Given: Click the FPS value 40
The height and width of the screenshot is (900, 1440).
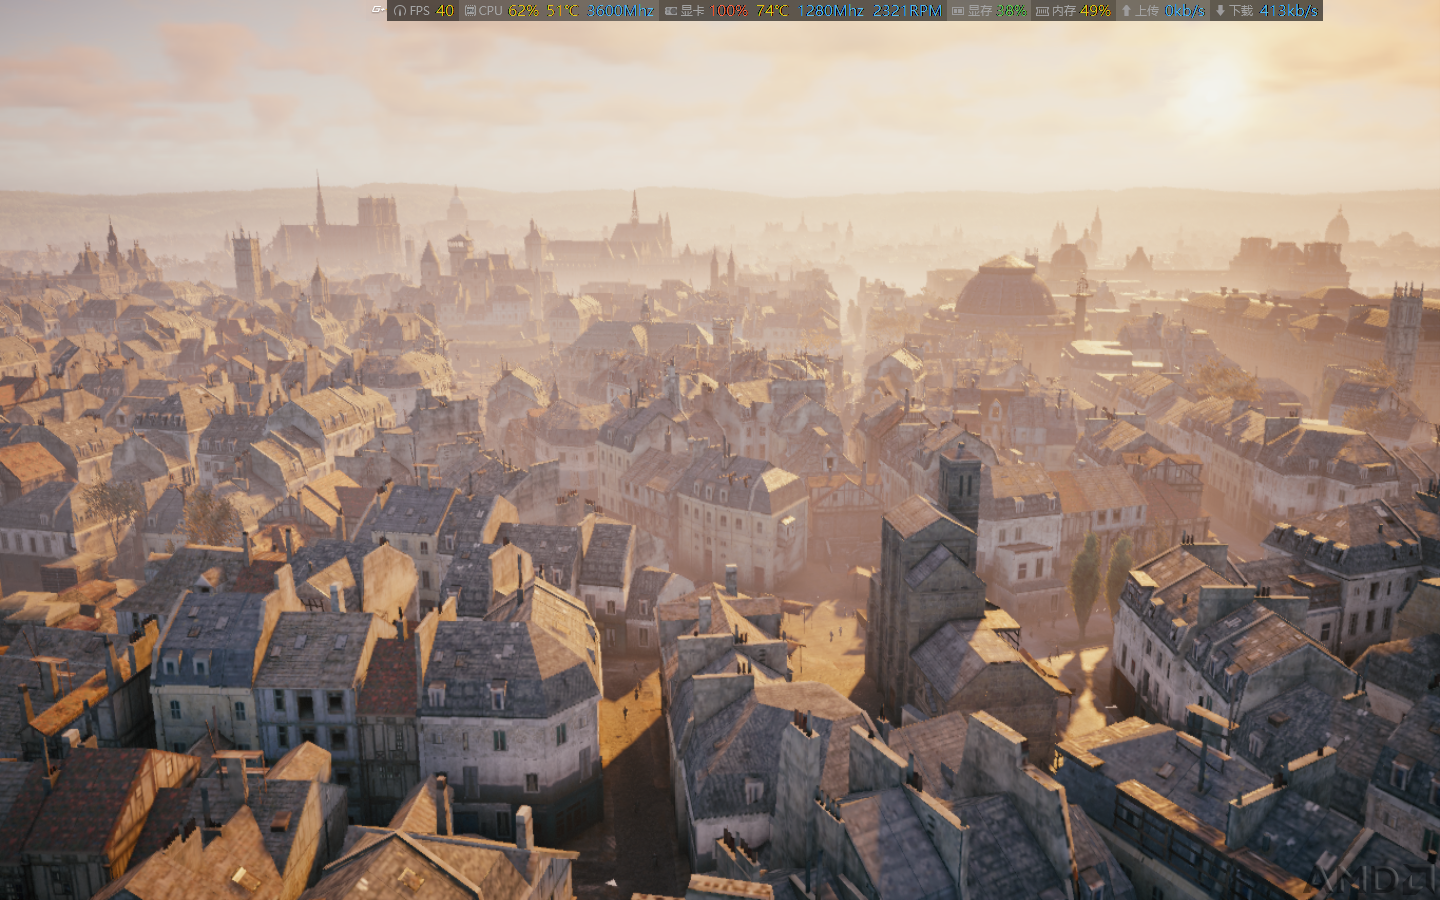Looking at the screenshot, I should 445,11.
